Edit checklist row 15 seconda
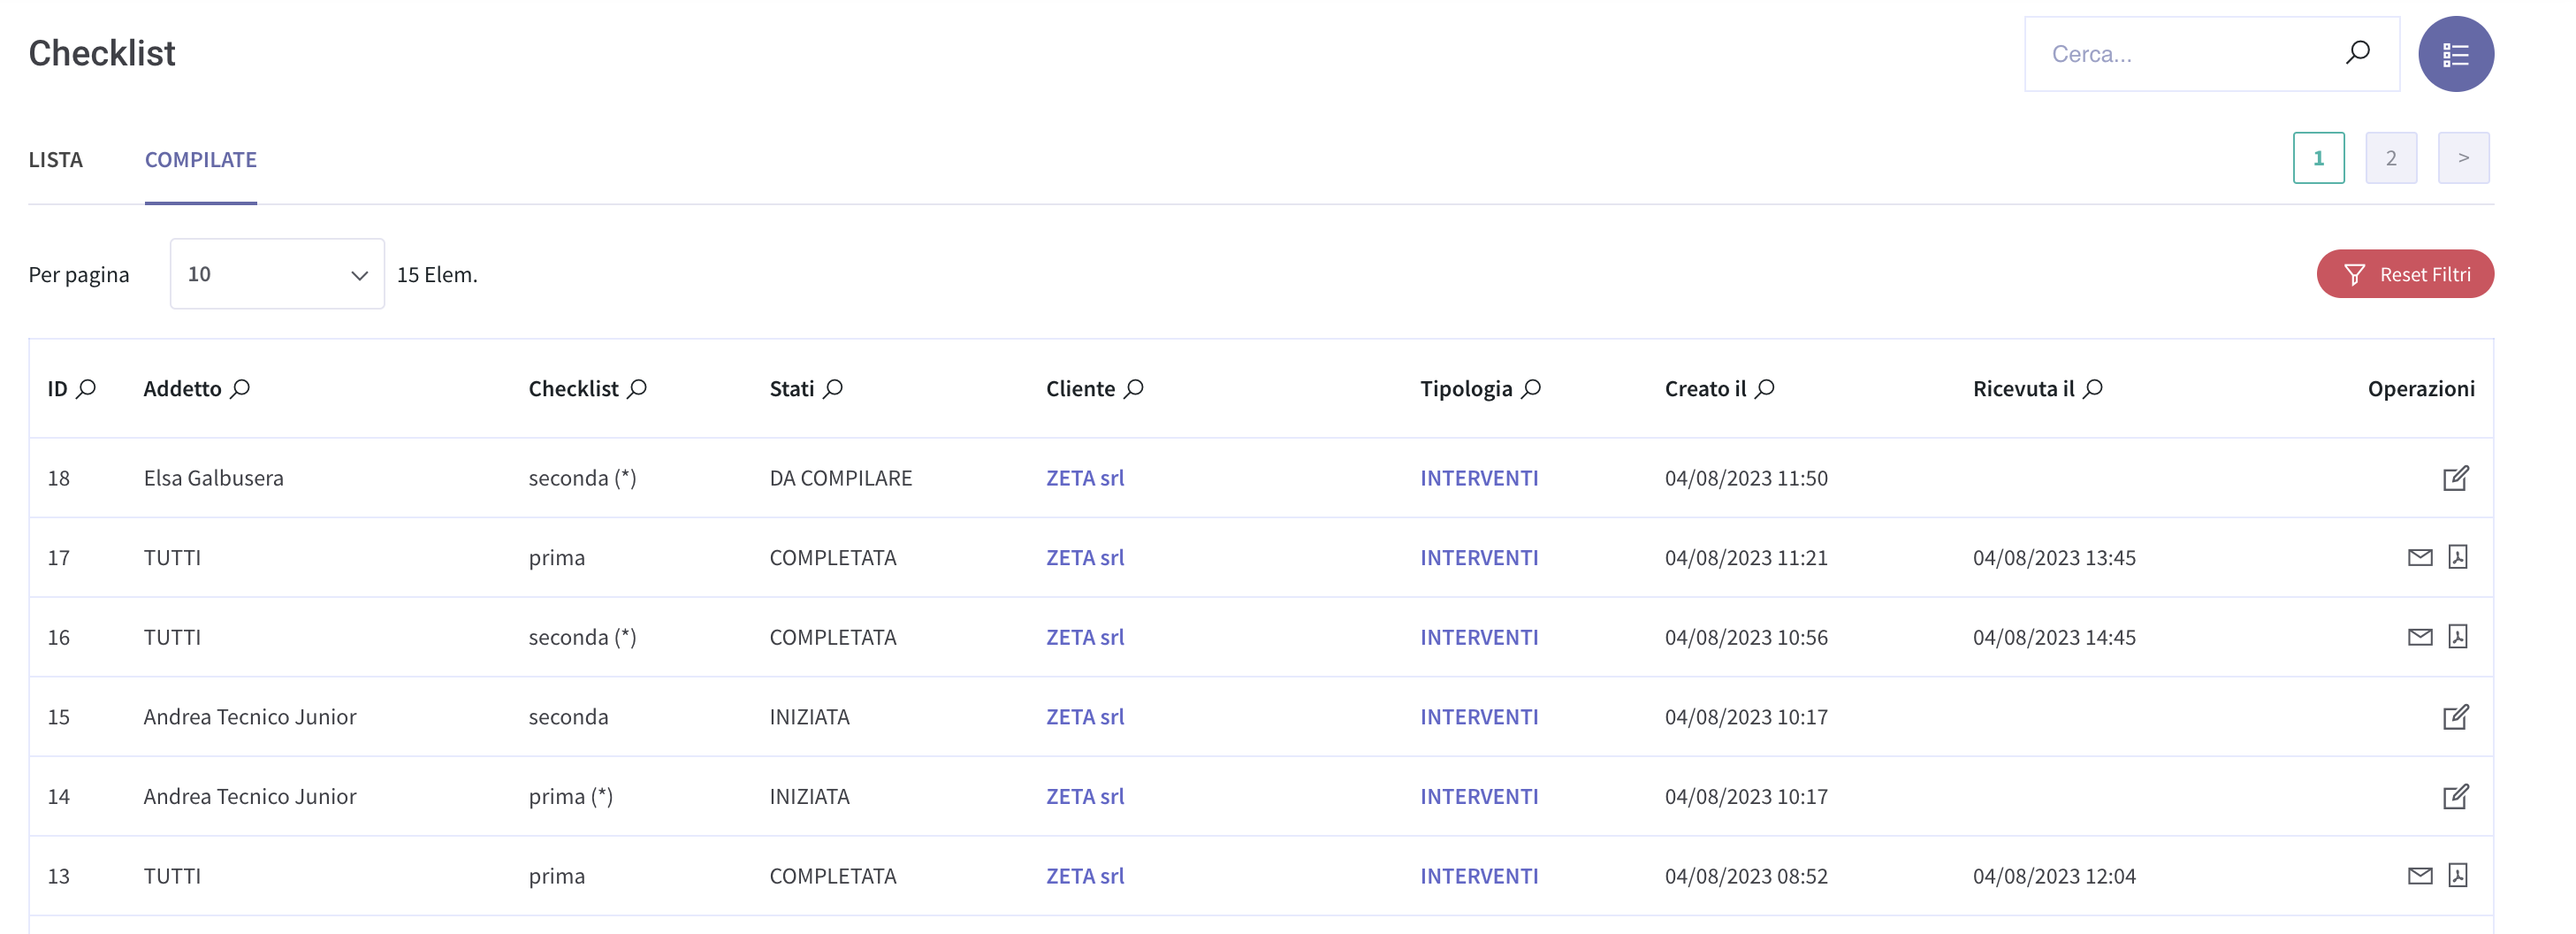This screenshot has width=2576, height=934. (x=2455, y=717)
